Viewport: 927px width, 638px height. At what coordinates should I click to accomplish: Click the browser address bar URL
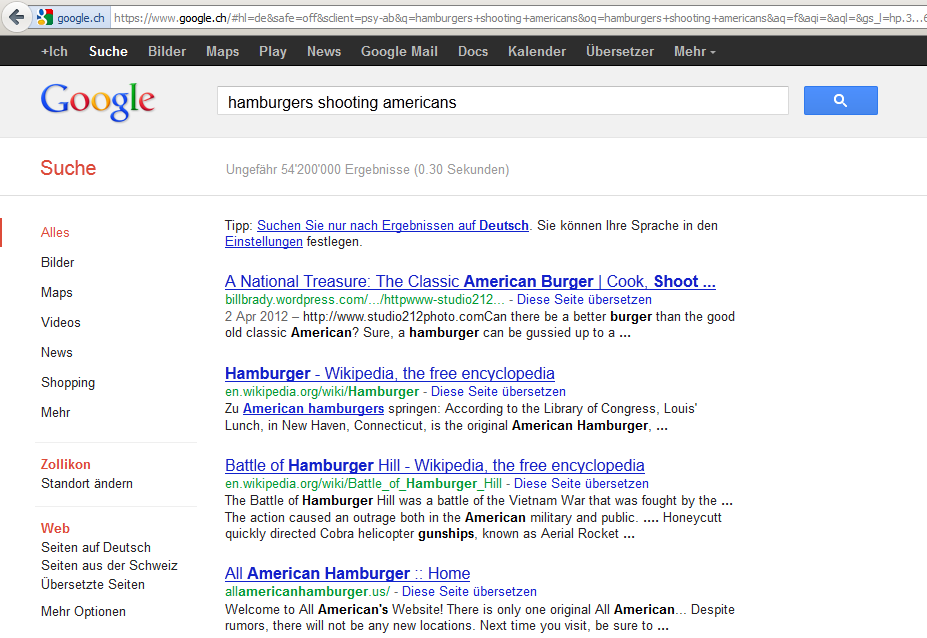coord(519,18)
